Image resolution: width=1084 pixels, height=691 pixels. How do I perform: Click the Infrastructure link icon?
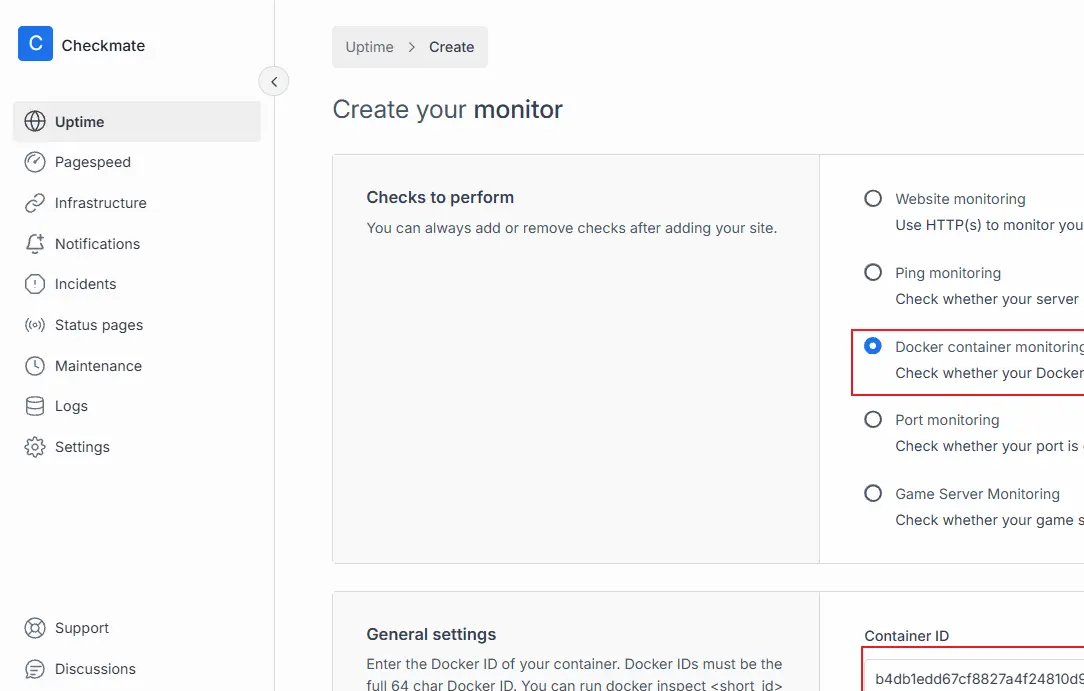(35, 203)
